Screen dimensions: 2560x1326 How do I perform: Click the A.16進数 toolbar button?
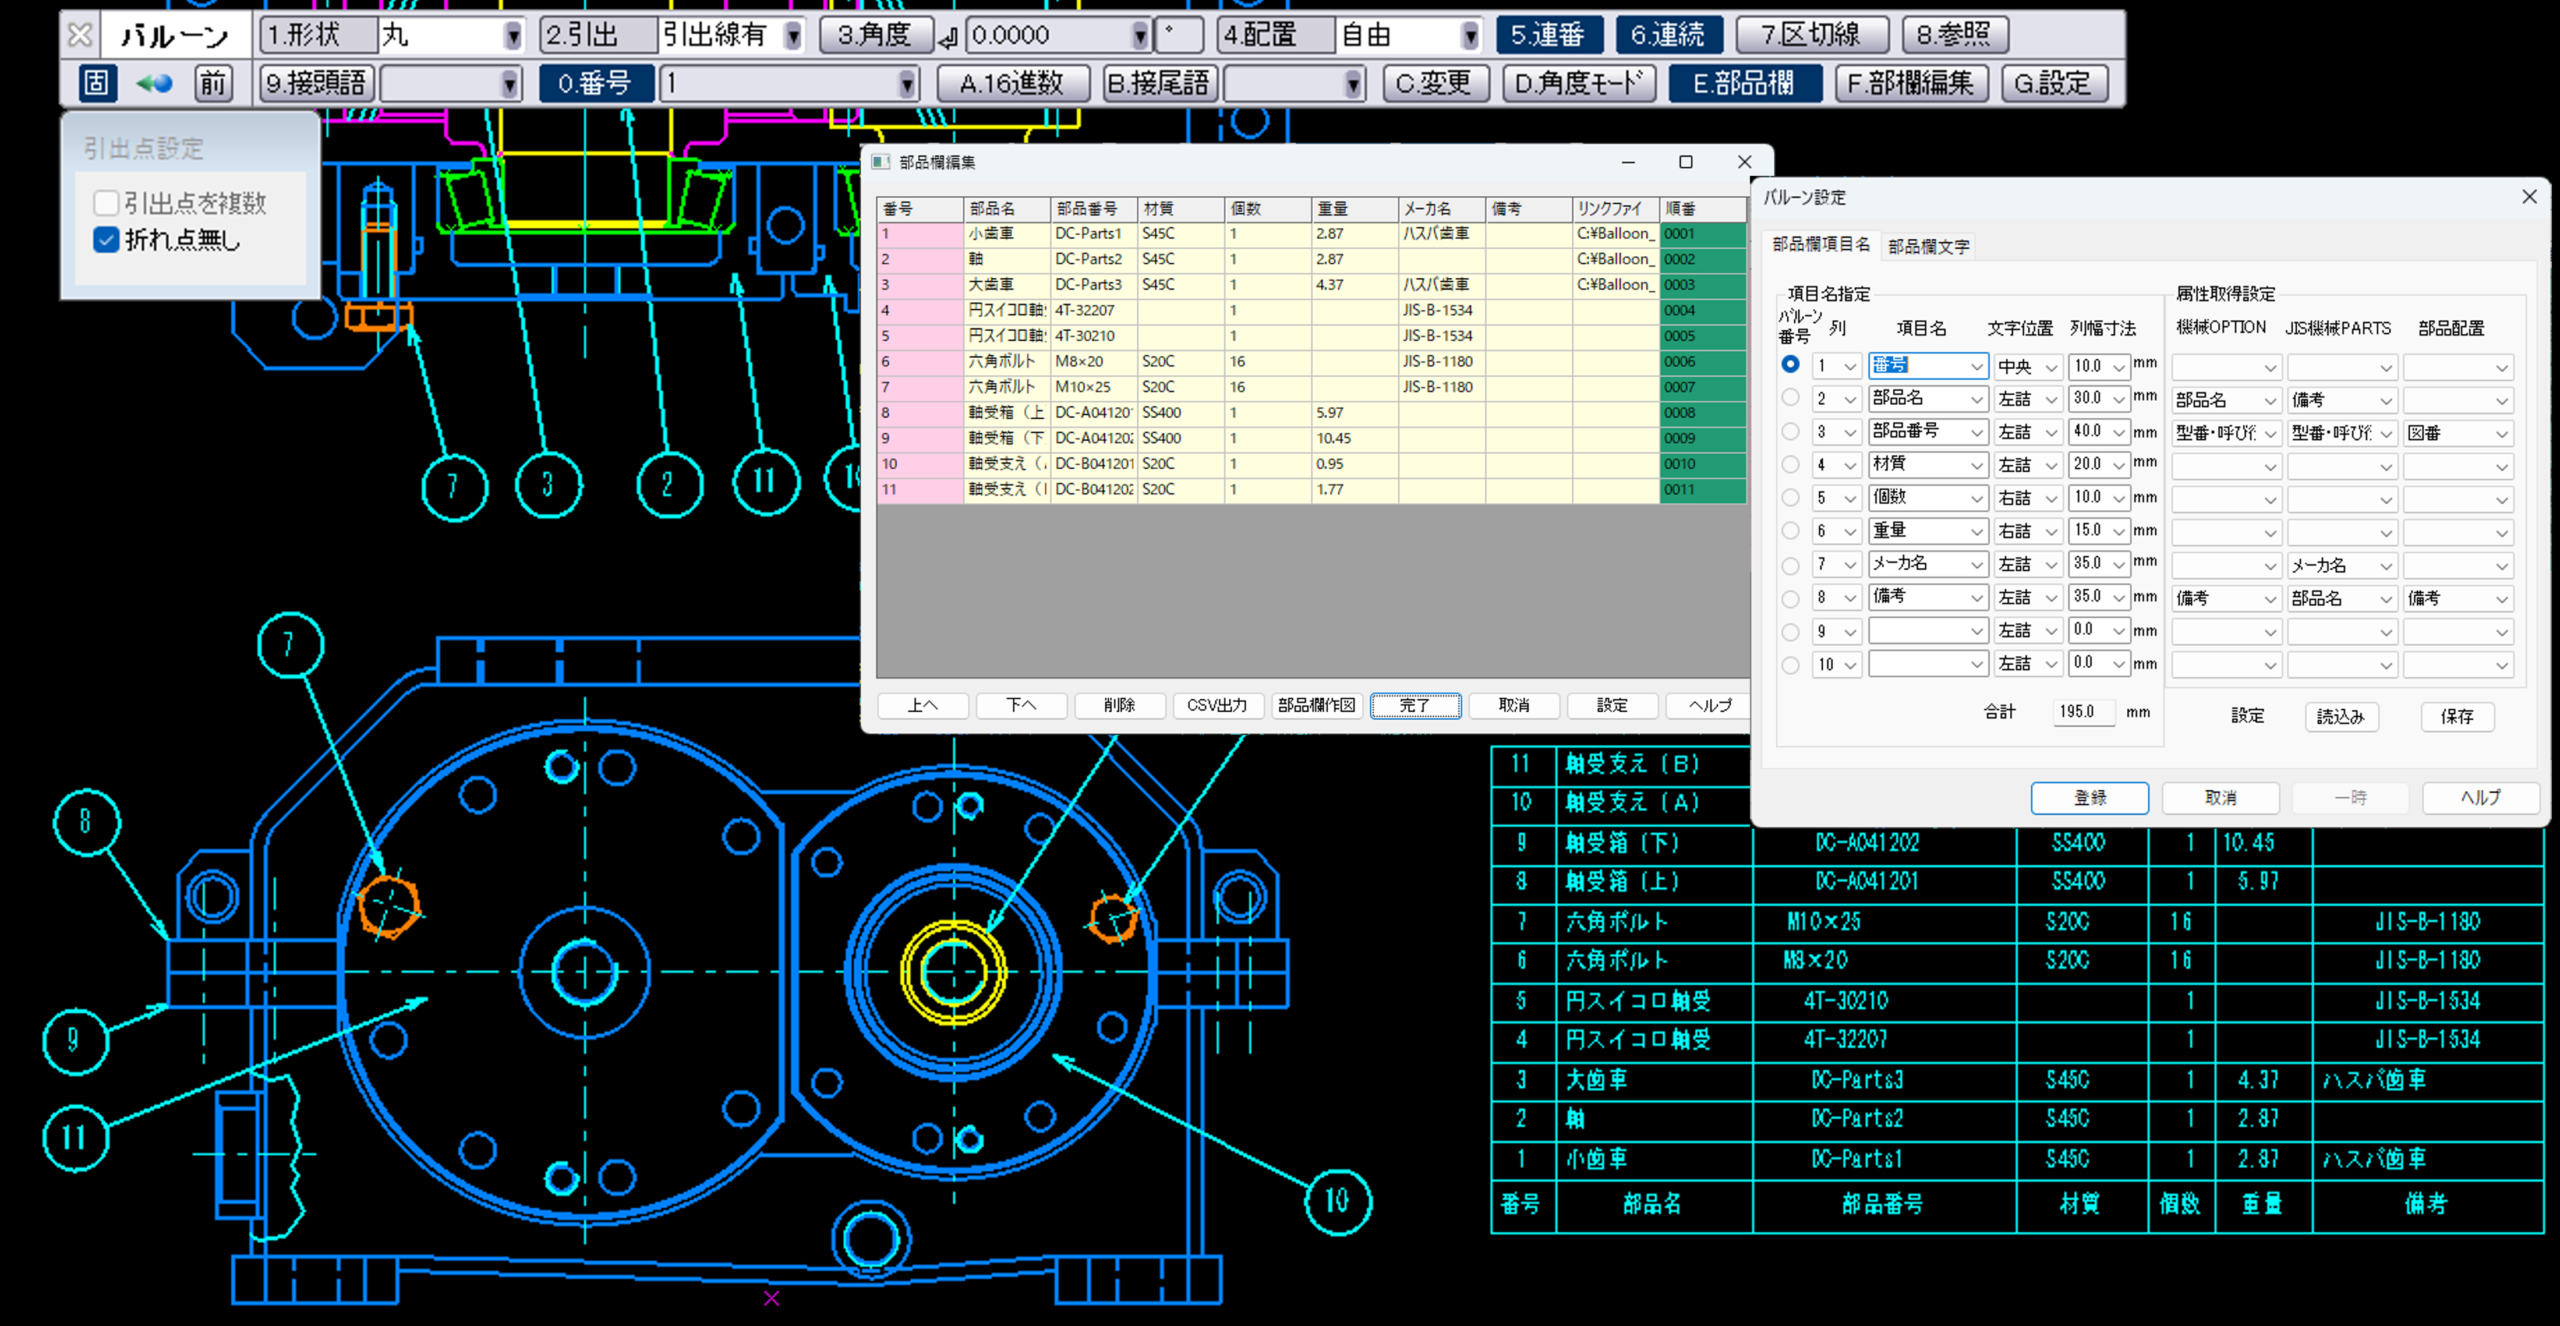tap(1012, 83)
